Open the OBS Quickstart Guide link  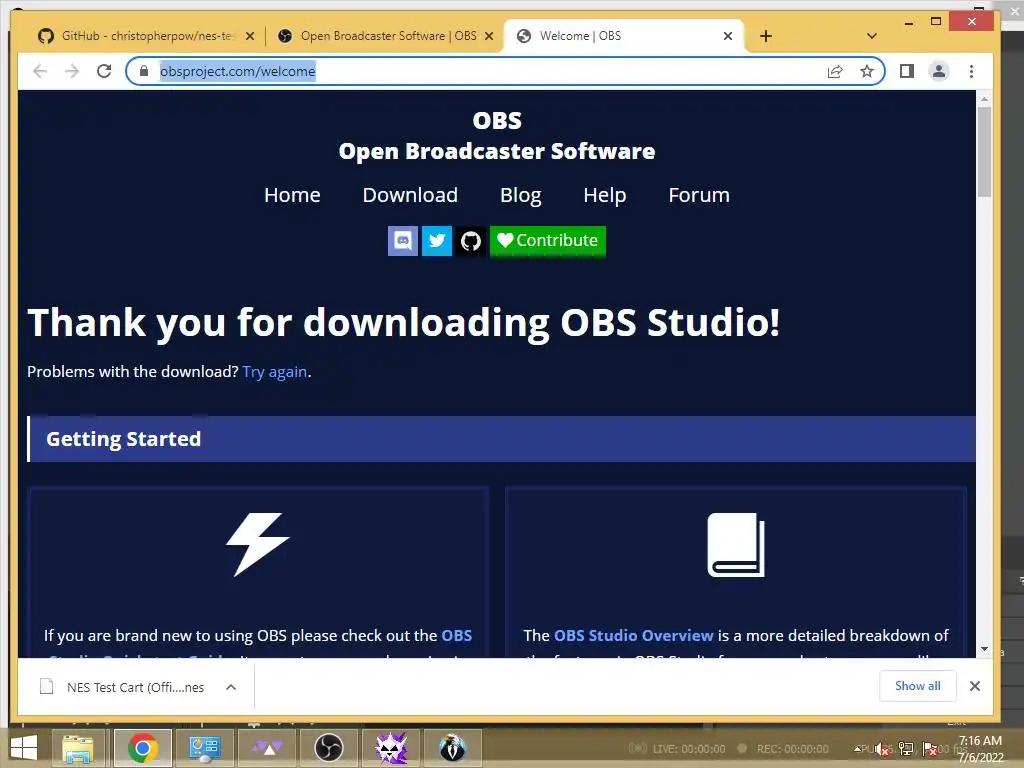click(456, 635)
